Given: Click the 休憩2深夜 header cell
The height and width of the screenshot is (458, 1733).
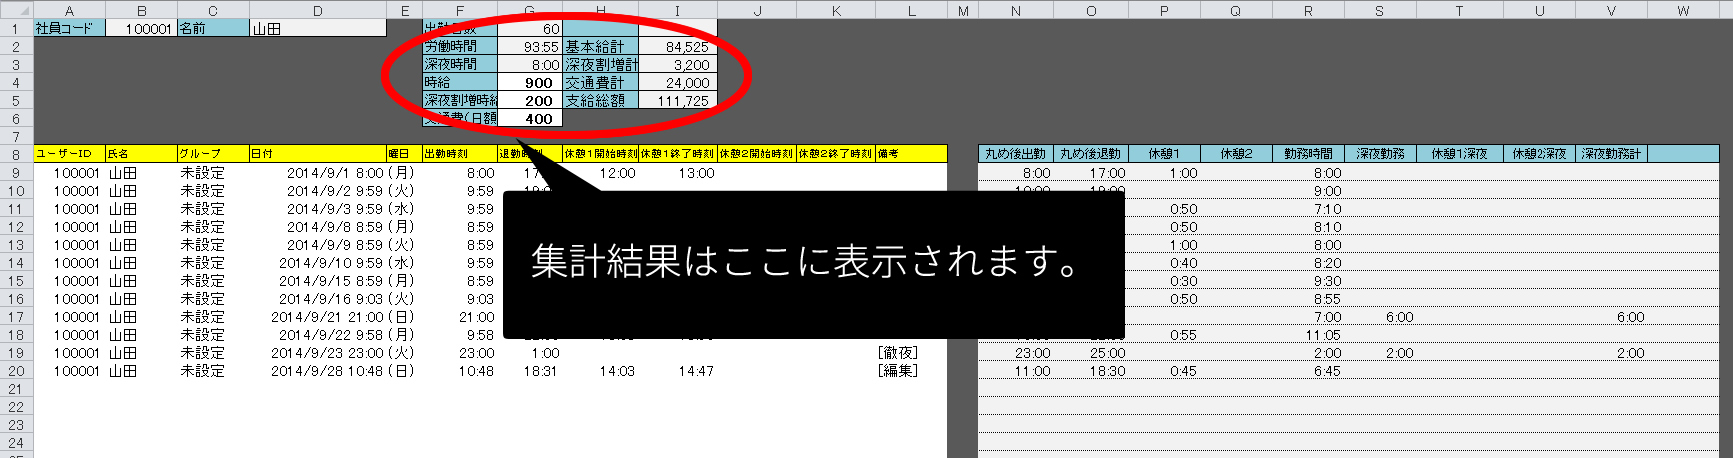Looking at the screenshot, I should (1539, 154).
